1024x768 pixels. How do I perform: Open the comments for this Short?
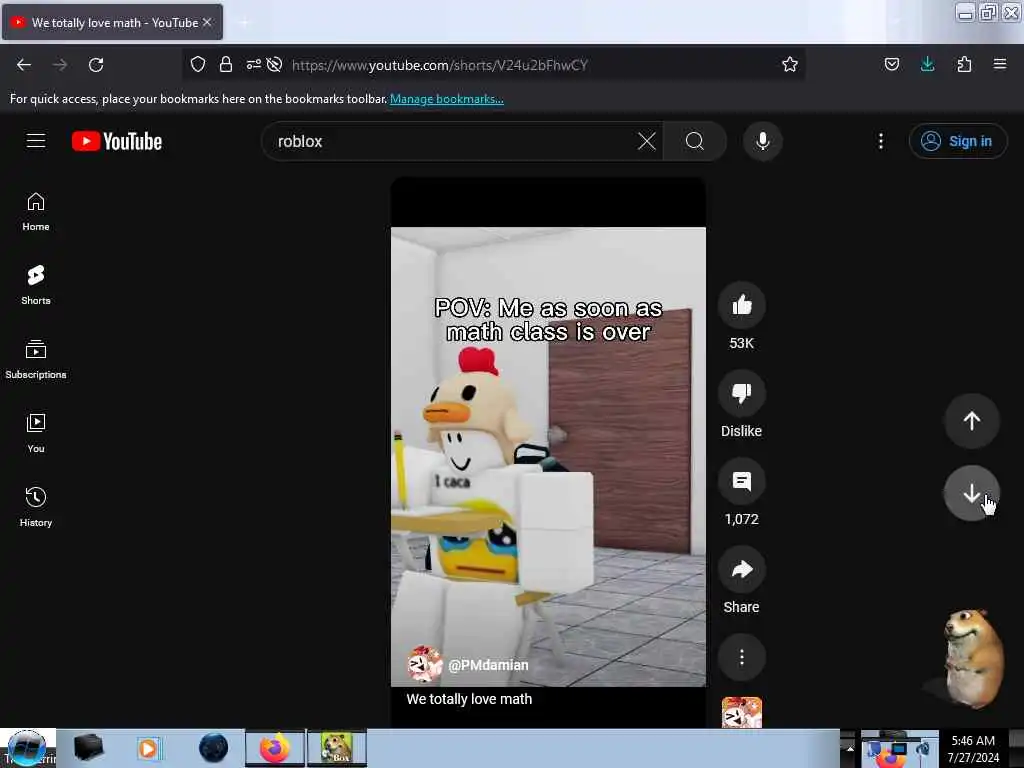click(x=741, y=481)
